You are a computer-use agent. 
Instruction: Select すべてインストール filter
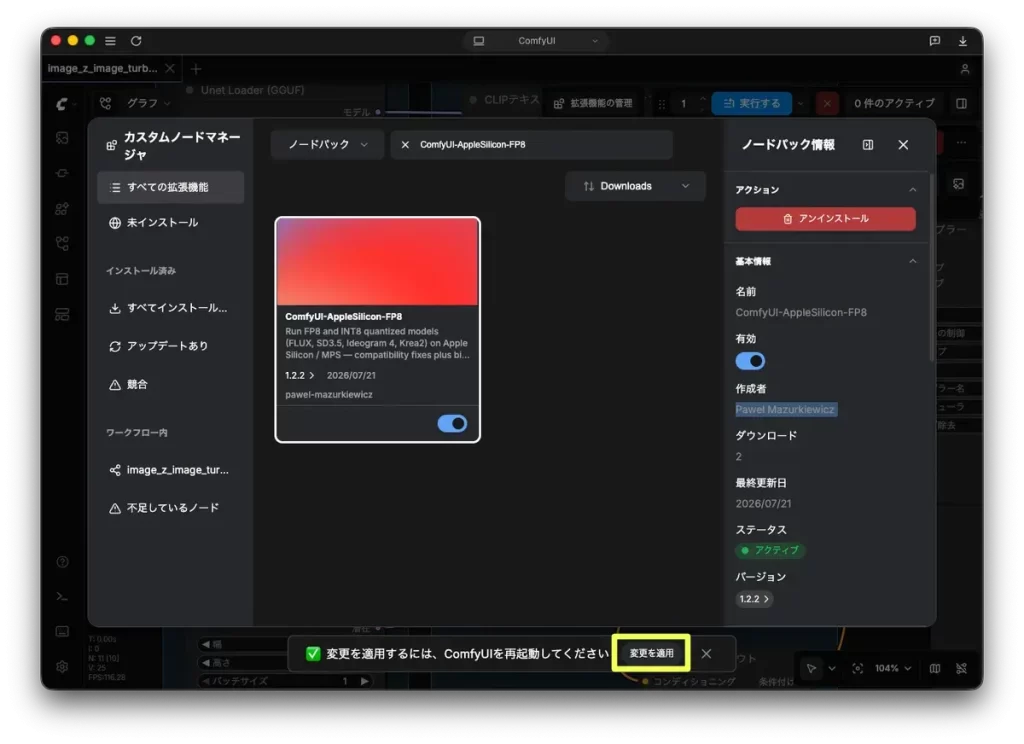coord(170,308)
